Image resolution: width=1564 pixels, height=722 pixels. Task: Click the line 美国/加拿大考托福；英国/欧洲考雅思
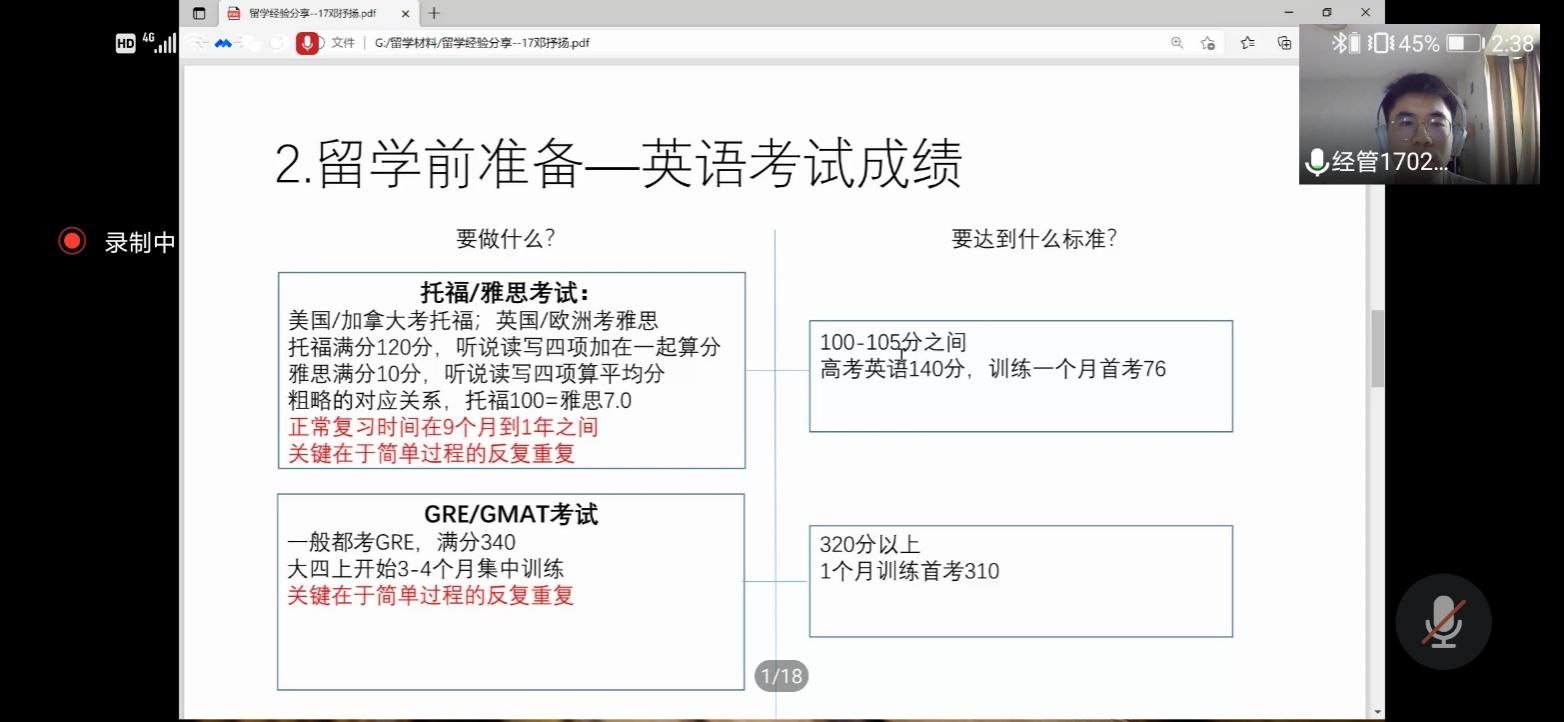(473, 321)
